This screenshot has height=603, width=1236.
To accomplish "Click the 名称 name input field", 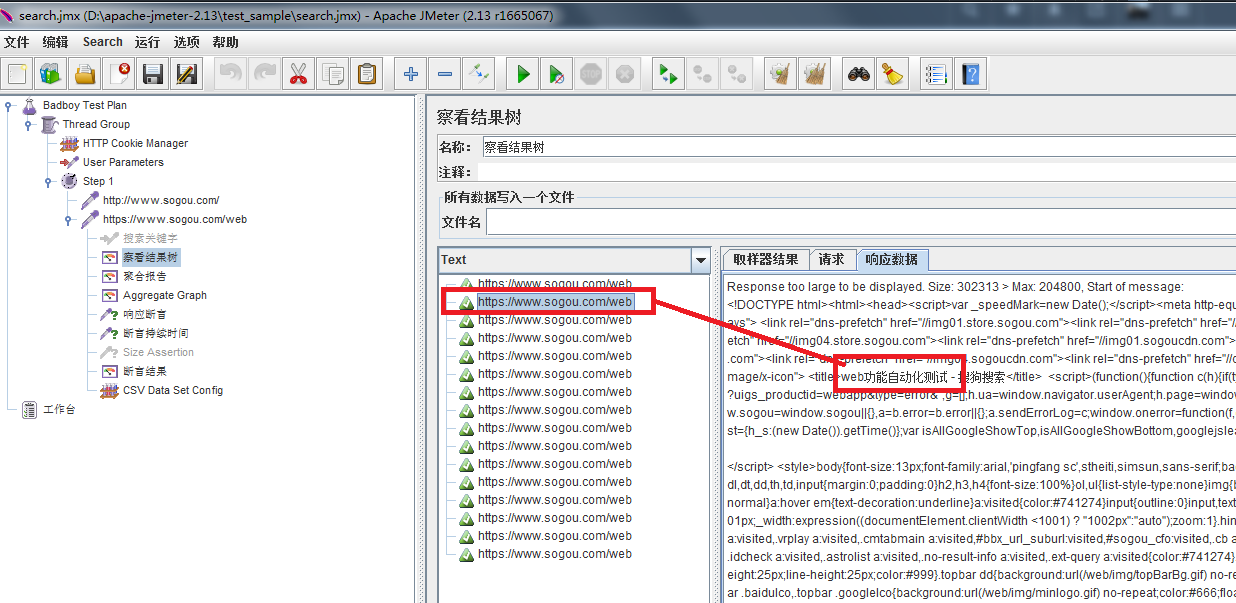I will pyautogui.click(x=858, y=147).
